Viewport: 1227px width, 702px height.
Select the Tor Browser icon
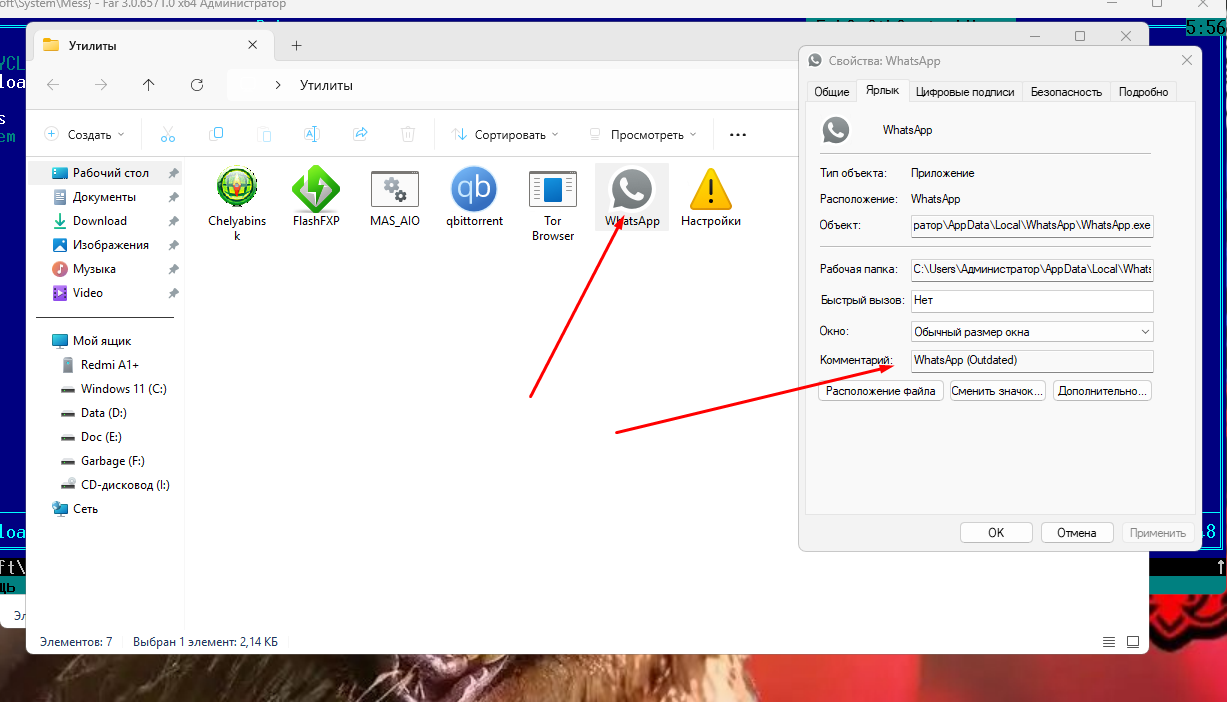[x=552, y=190]
